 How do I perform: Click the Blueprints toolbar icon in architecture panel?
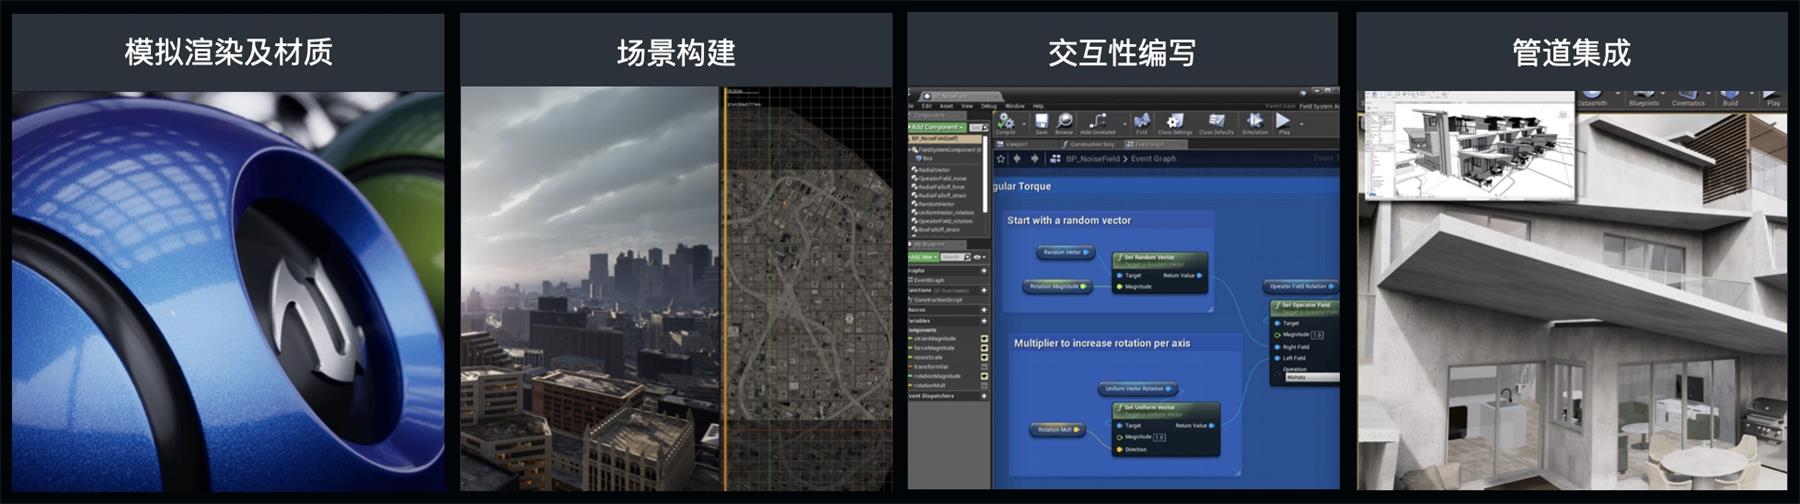click(1644, 97)
